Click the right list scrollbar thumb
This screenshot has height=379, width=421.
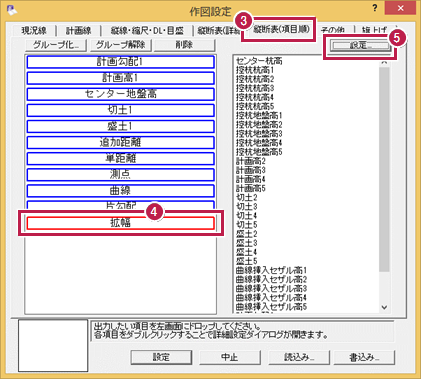384,169
